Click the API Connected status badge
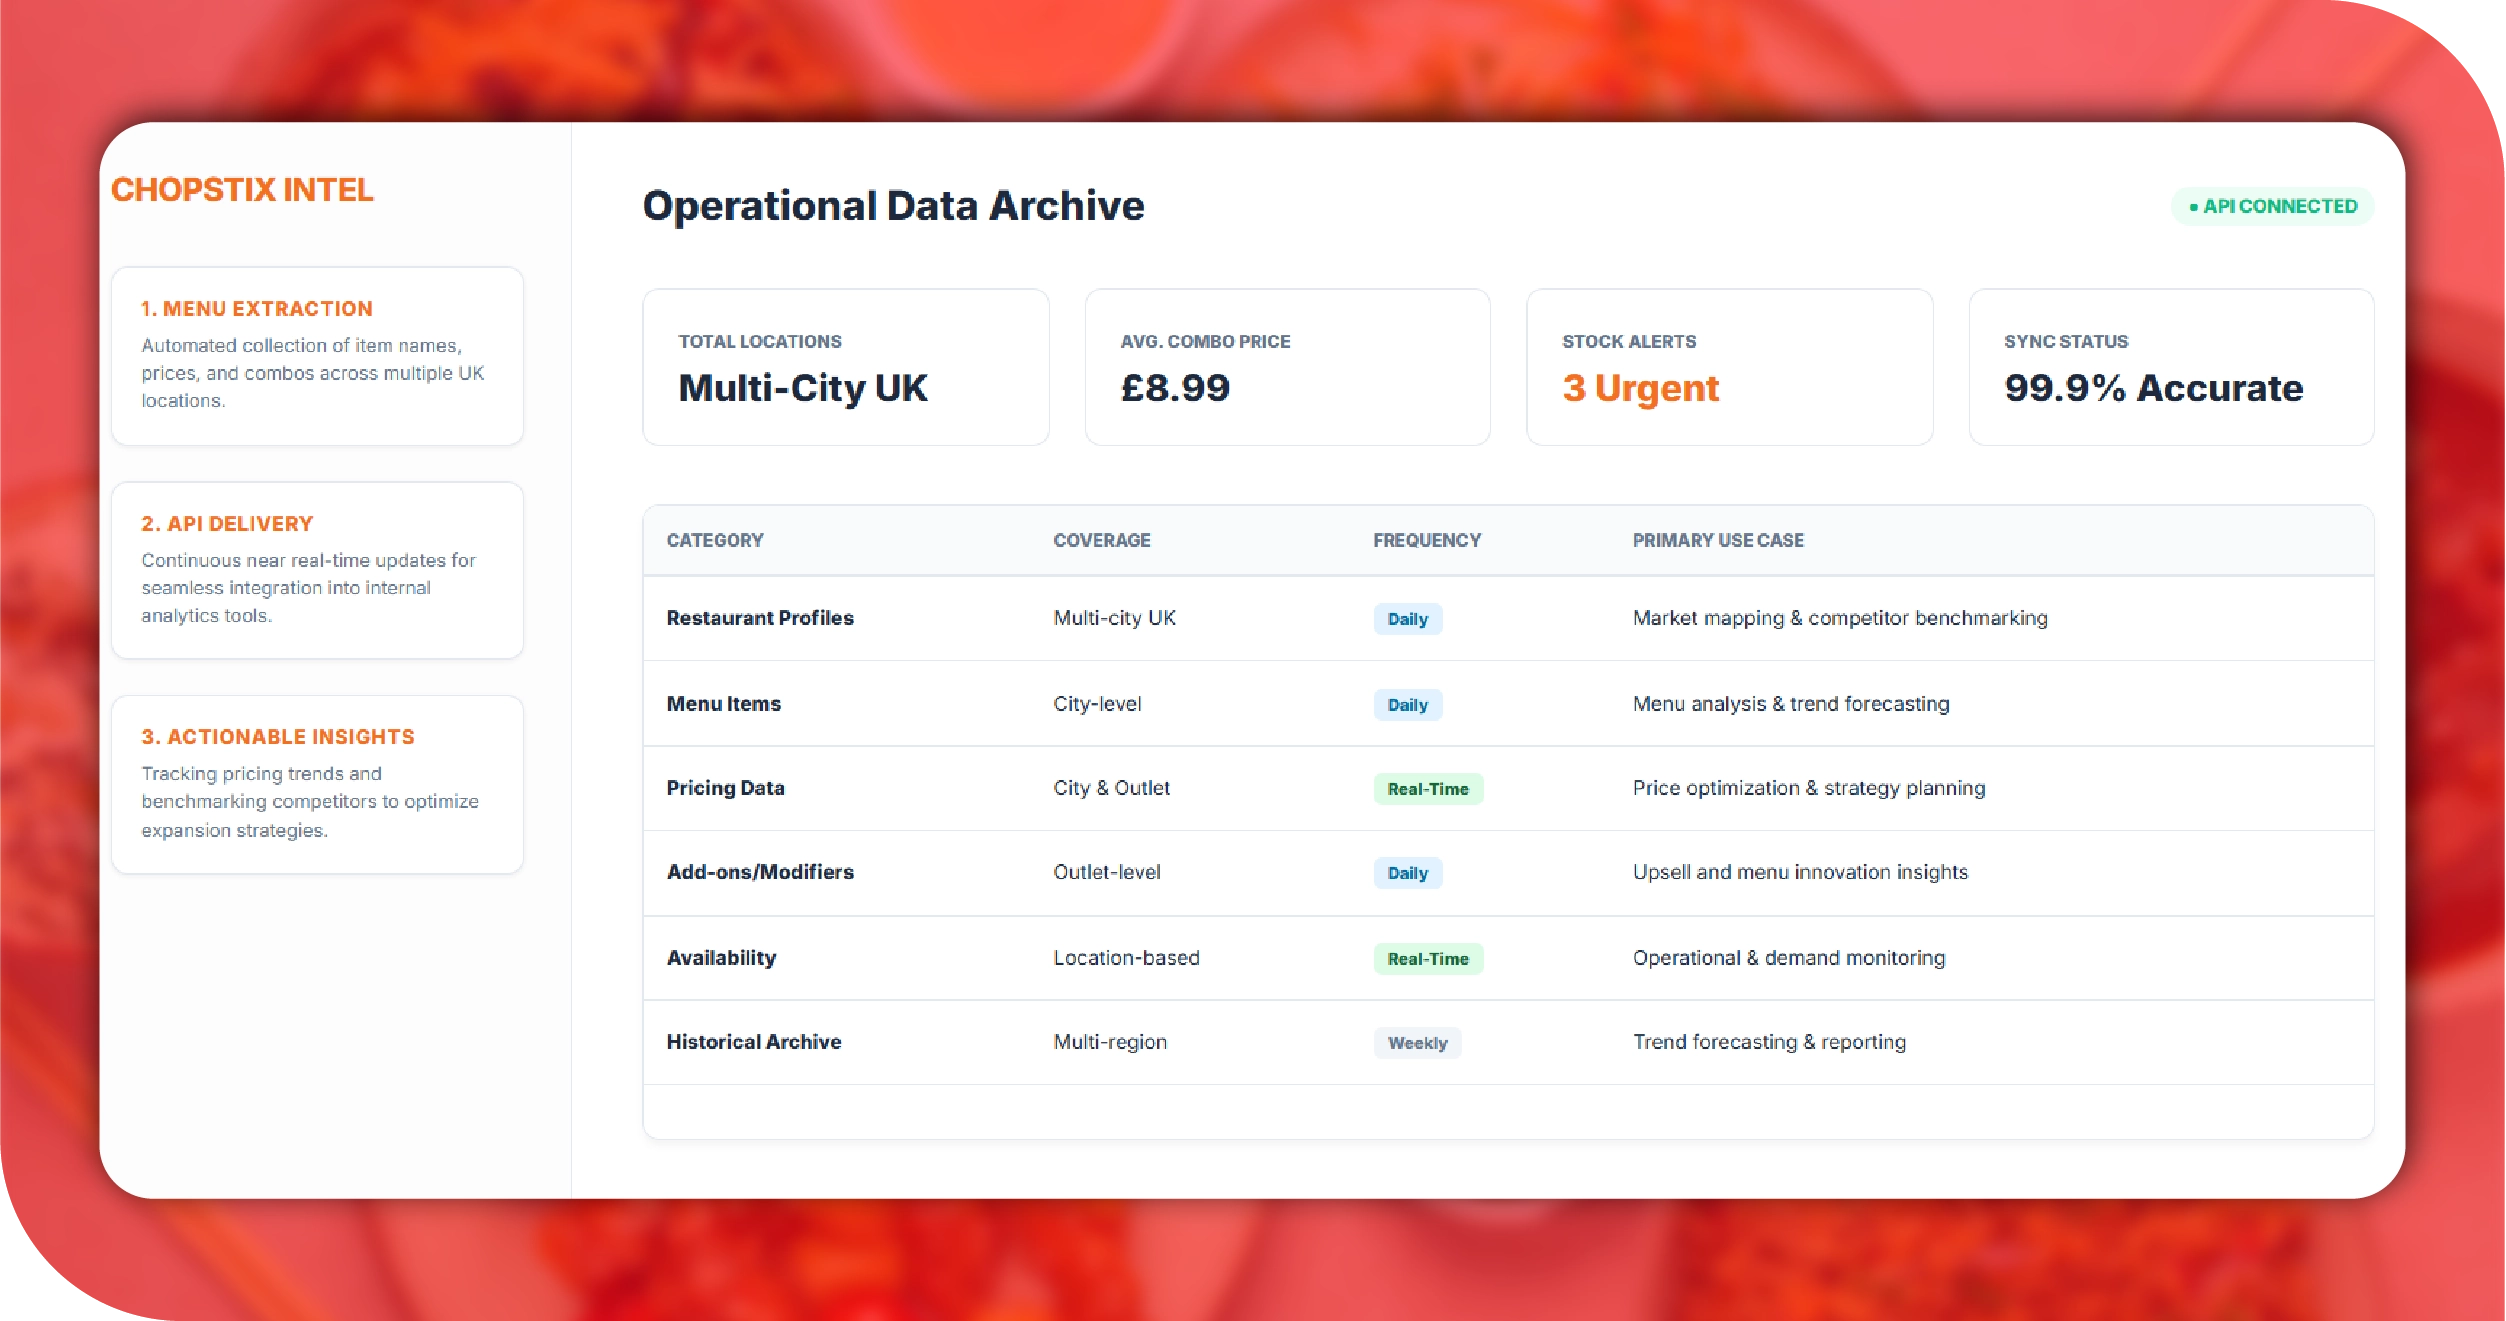The width and height of the screenshot is (2506, 1321). [2272, 206]
